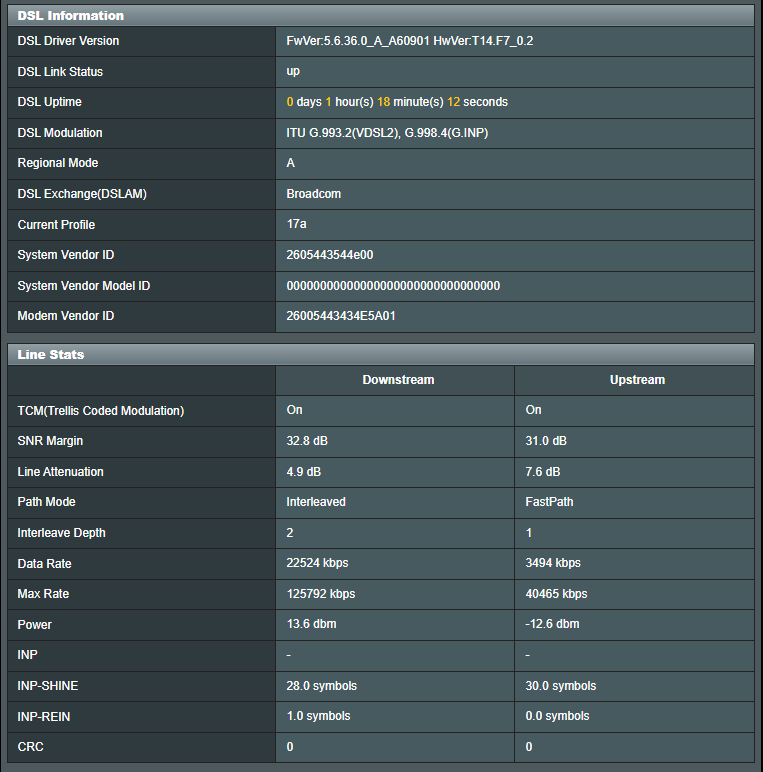Click the profile value 17a
Screen dimensions: 763x772
[296, 224]
